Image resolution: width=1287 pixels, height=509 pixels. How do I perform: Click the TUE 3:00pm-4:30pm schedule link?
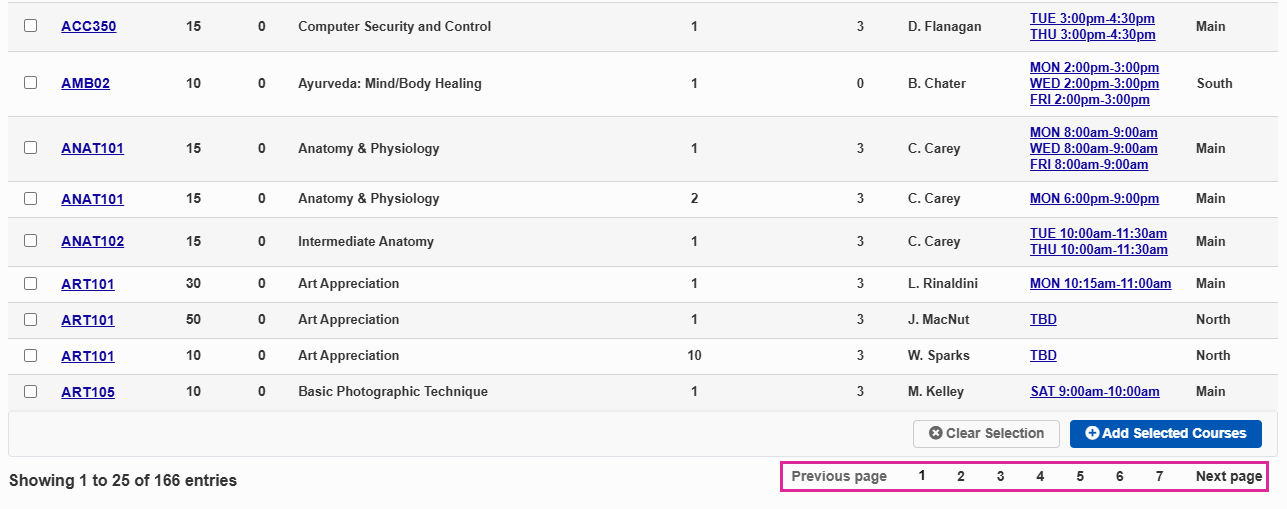tap(1092, 19)
